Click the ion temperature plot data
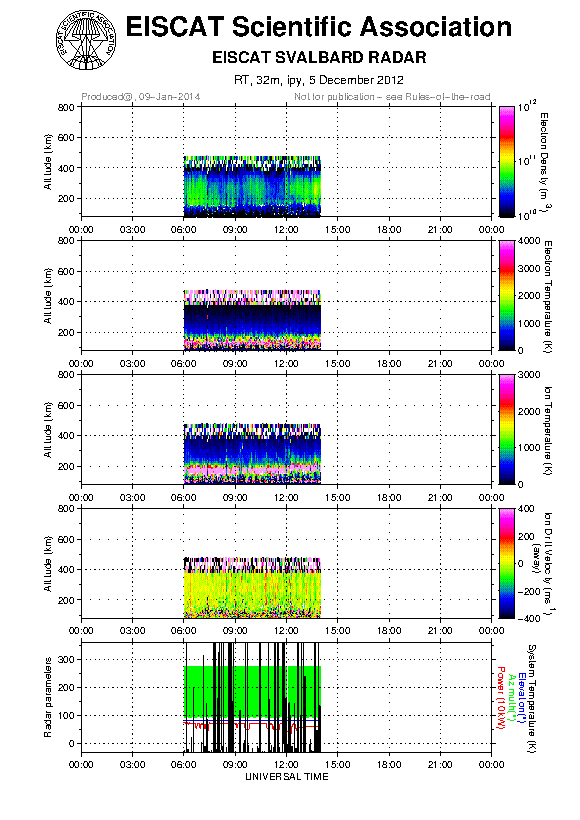Screen dimensions: 580x820 click(x=252, y=454)
